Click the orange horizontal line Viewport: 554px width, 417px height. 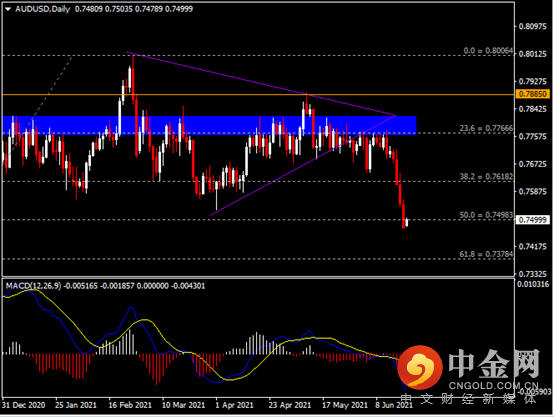(x=258, y=95)
